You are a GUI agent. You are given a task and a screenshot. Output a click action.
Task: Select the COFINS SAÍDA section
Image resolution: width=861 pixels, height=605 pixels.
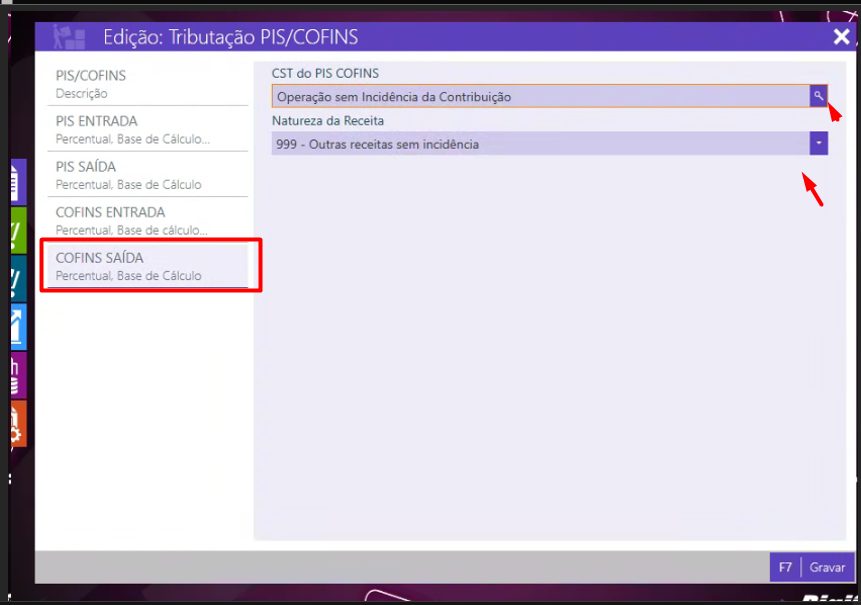148,266
